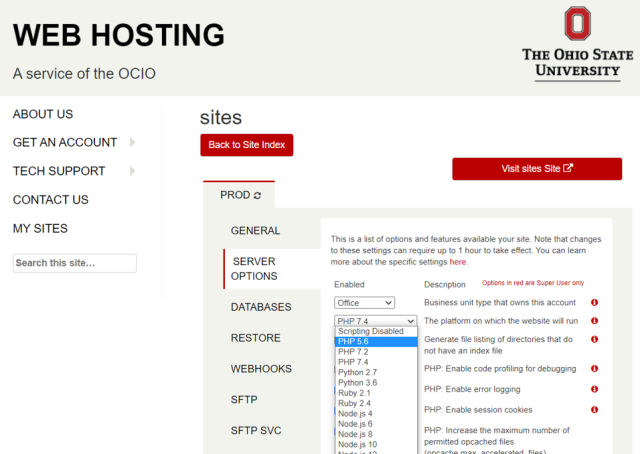The image size is (640, 454).
Task: Click Visit sites Site button
Action: 537,169
